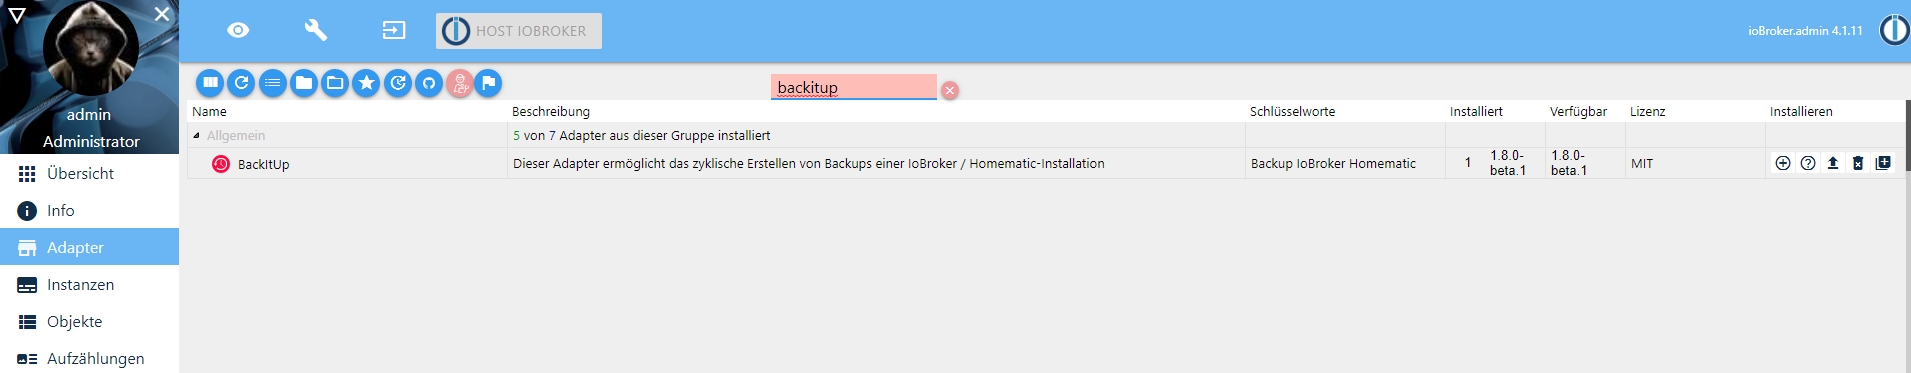
Task: Toggle visibility eye icon in header
Action: pos(238,30)
